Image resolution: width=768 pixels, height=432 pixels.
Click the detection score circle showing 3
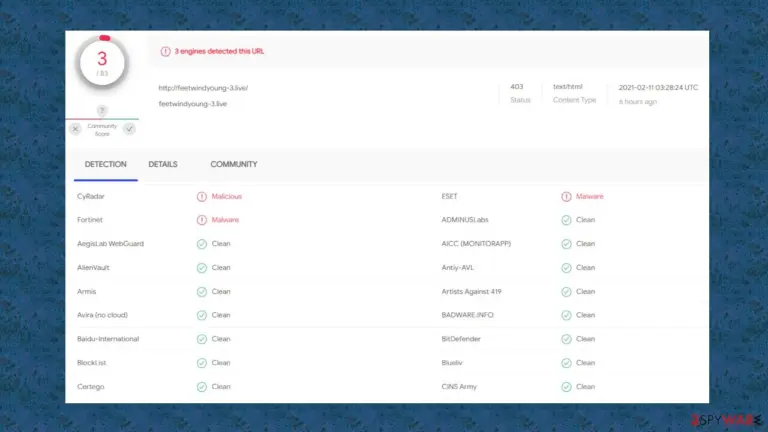[x=102, y=63]
